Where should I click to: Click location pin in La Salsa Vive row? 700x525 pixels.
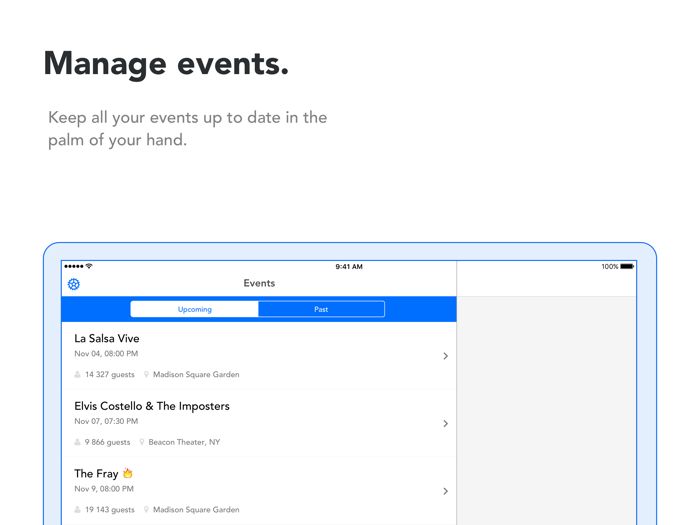pyautogui.click(x=146, y=375)
